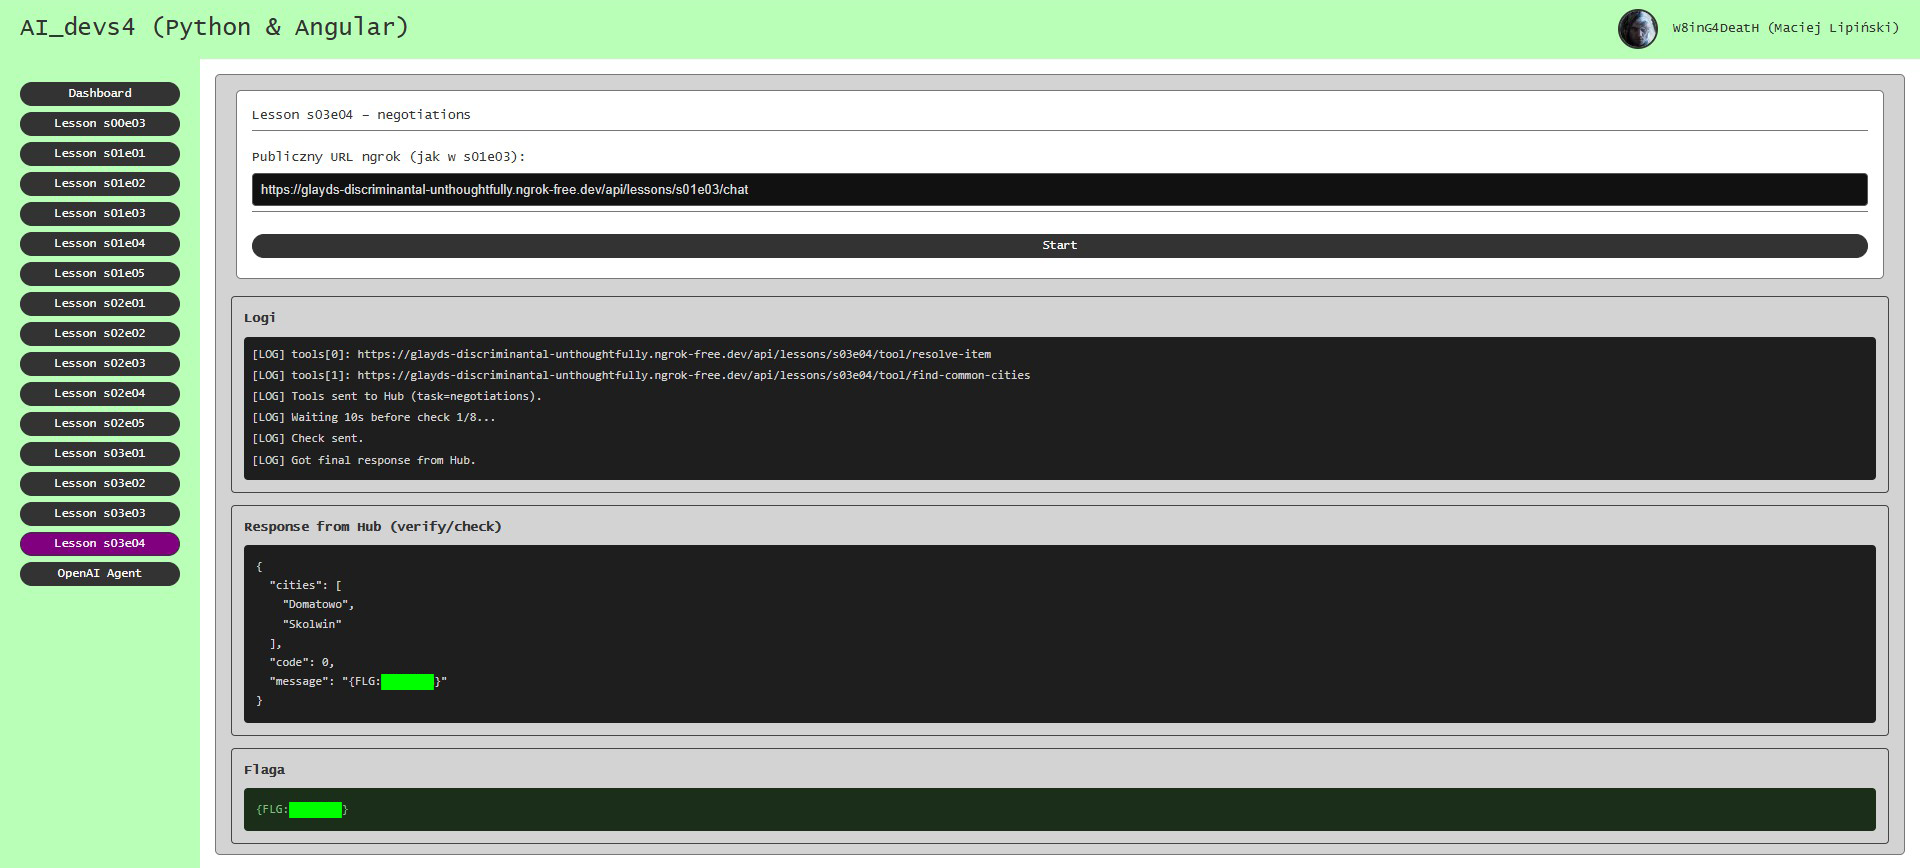The image size is (1920, 868).
Task: Select Lesson s01e02 from sidebar
Action: pos(100,183)
